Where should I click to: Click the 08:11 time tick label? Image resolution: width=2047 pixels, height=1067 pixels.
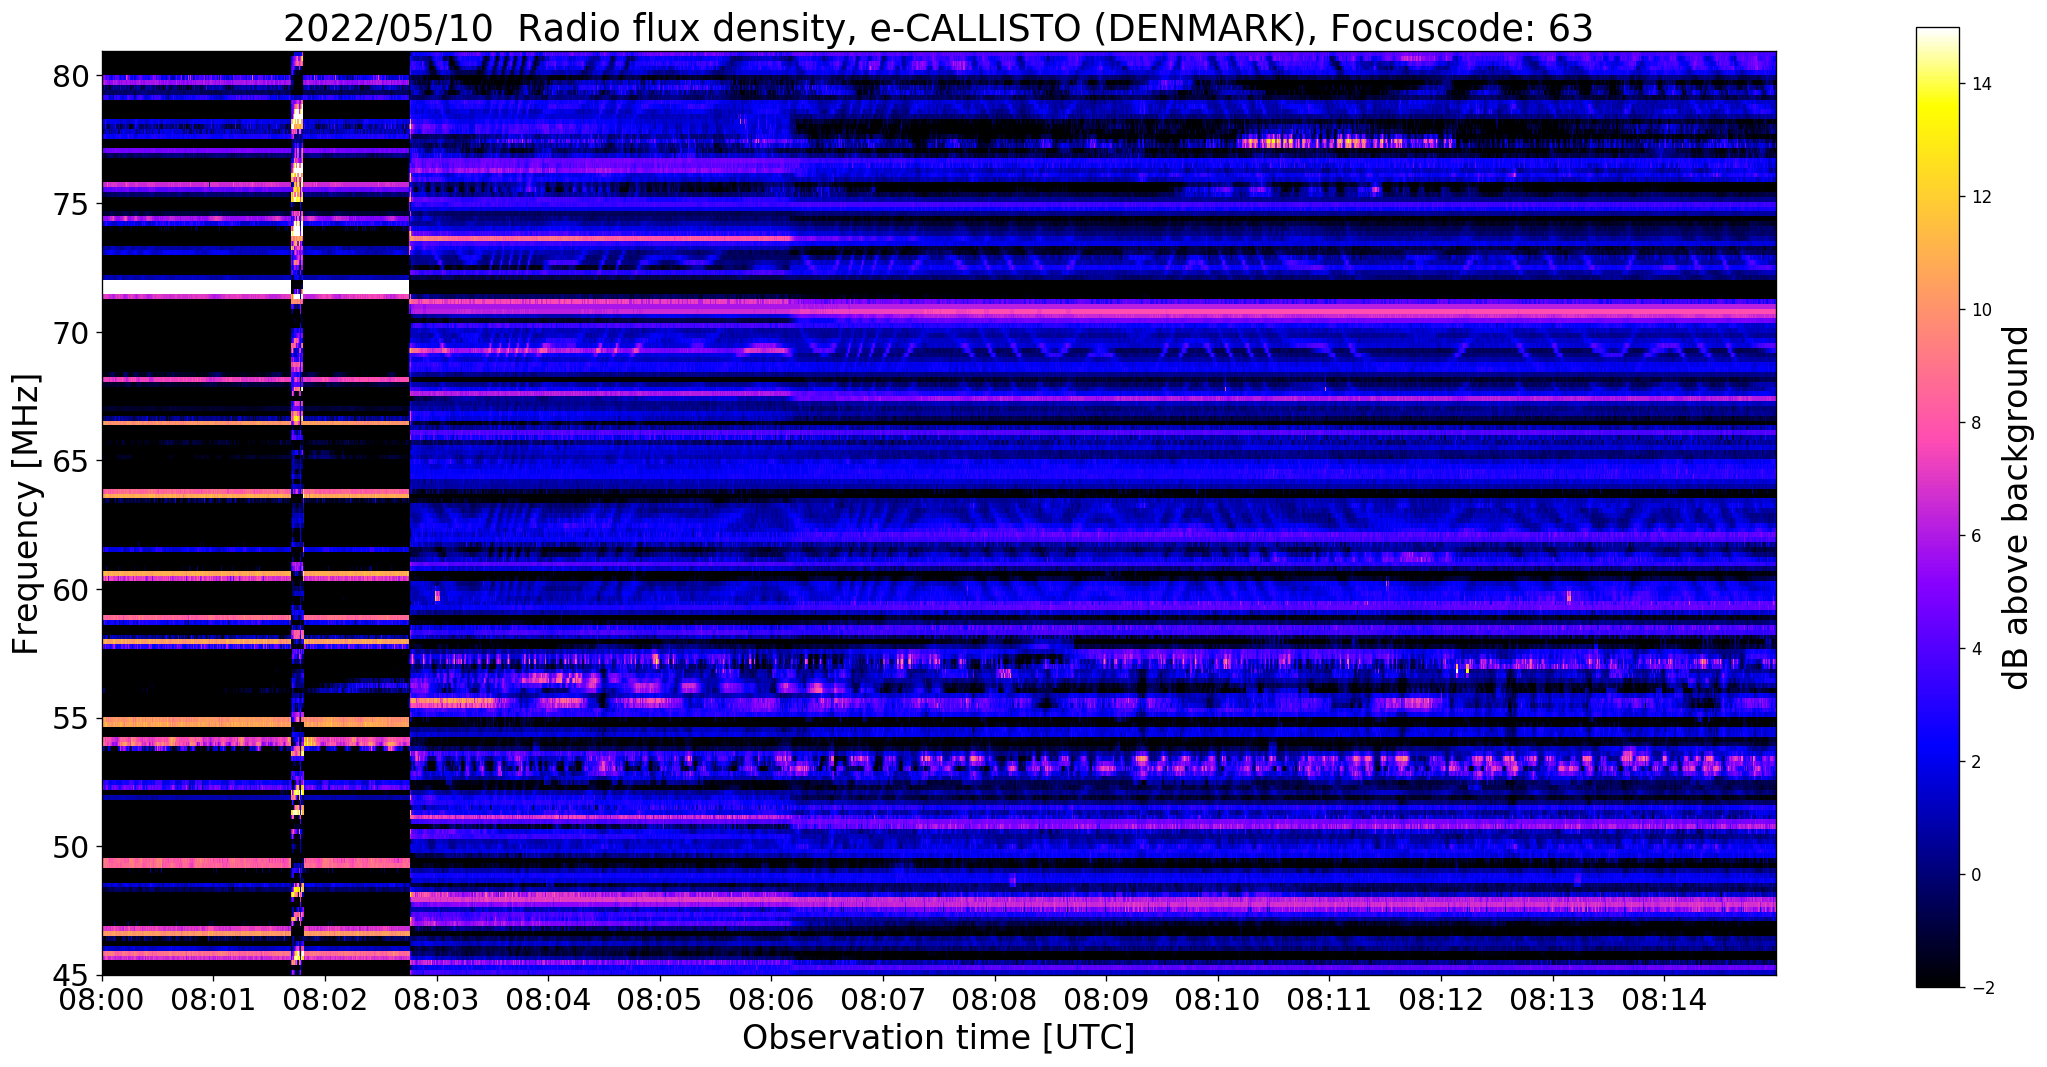[1329, 1000]
